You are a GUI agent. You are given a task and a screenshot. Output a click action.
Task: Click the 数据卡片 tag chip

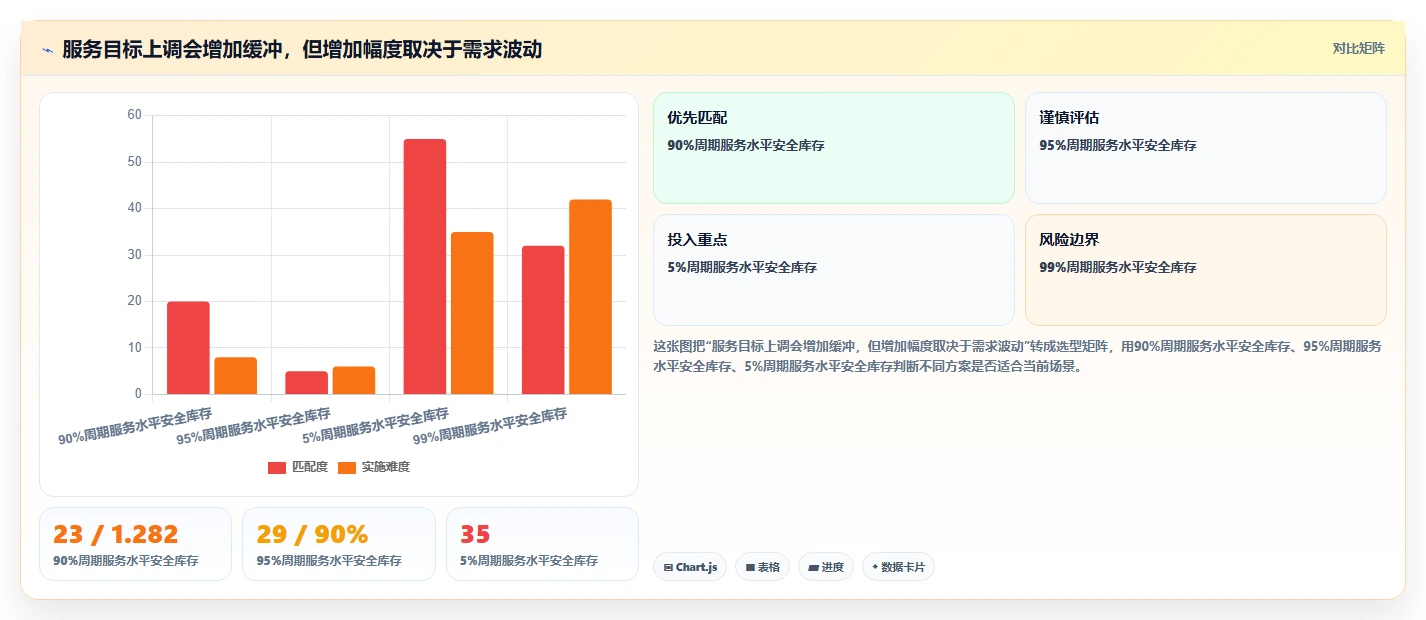898,567
